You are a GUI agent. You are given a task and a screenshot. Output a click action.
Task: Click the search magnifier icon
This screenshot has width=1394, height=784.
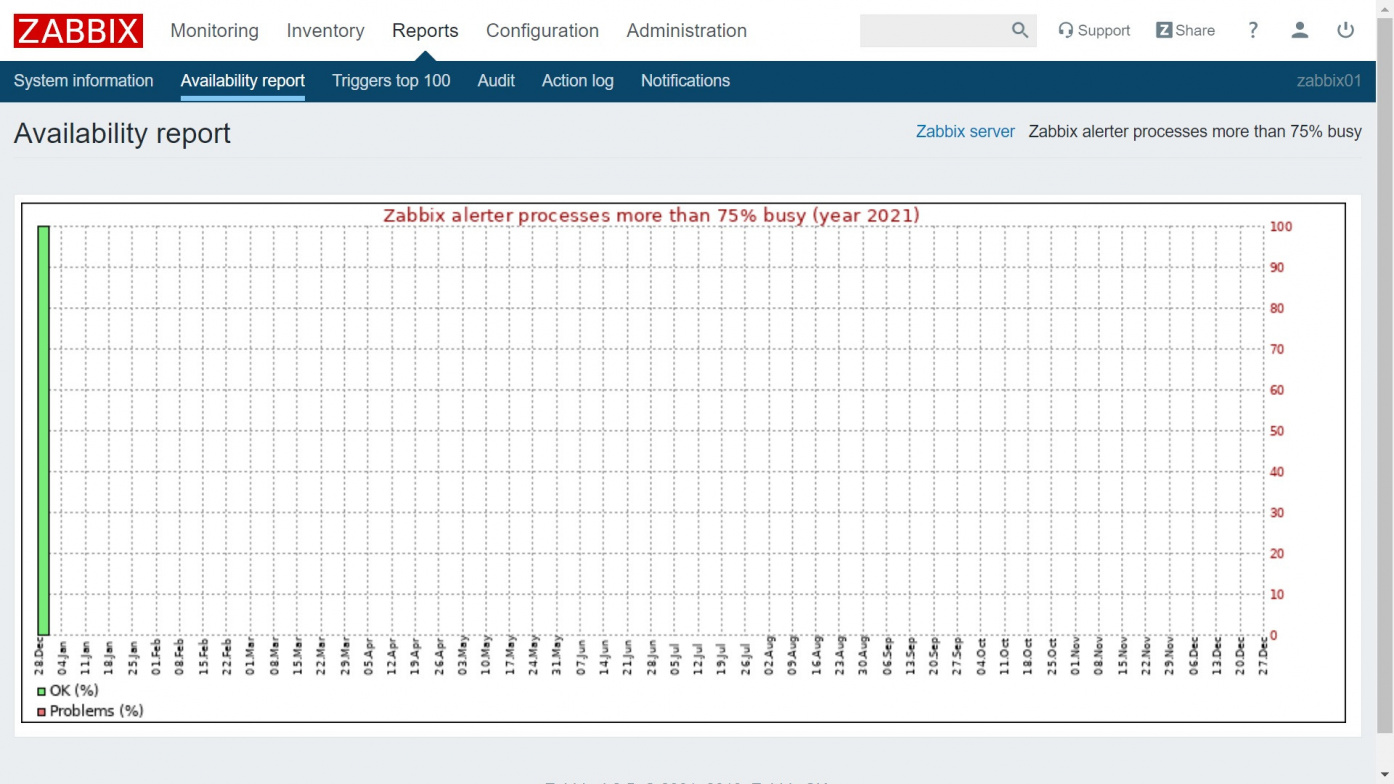click(1019, 30)
